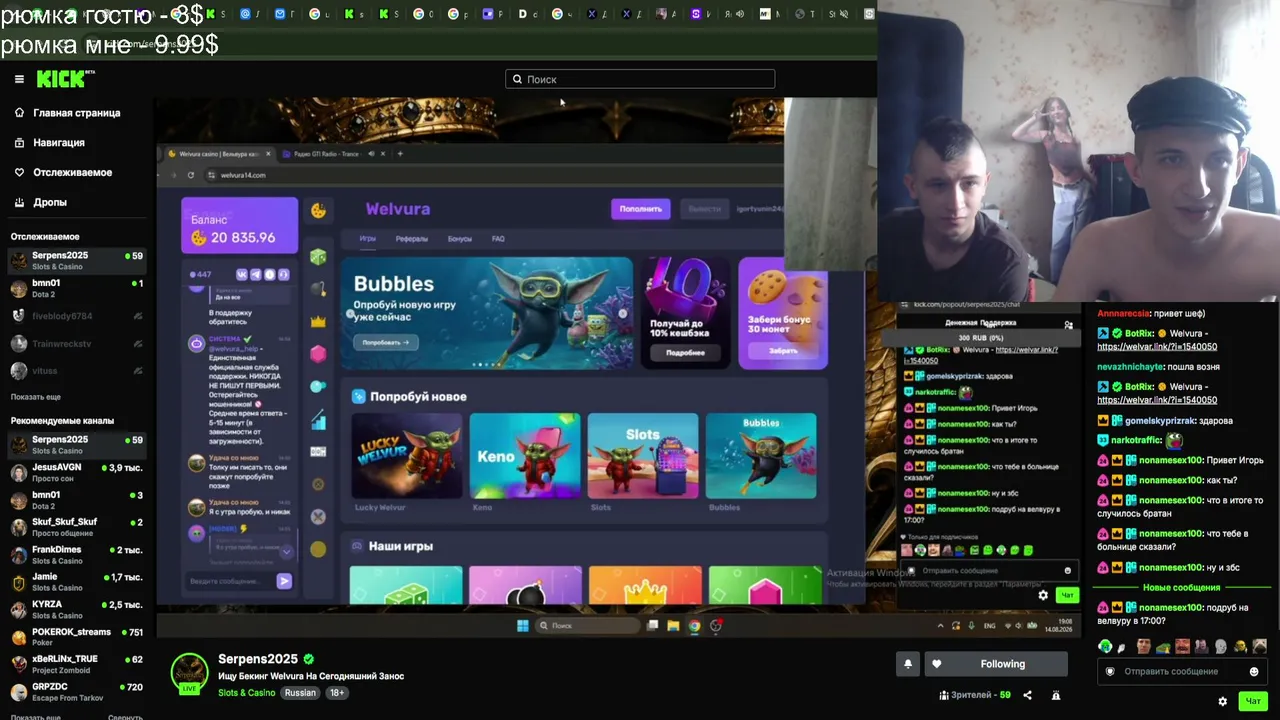Switch to the FAQ tab on Welvura

coord(498,239)
